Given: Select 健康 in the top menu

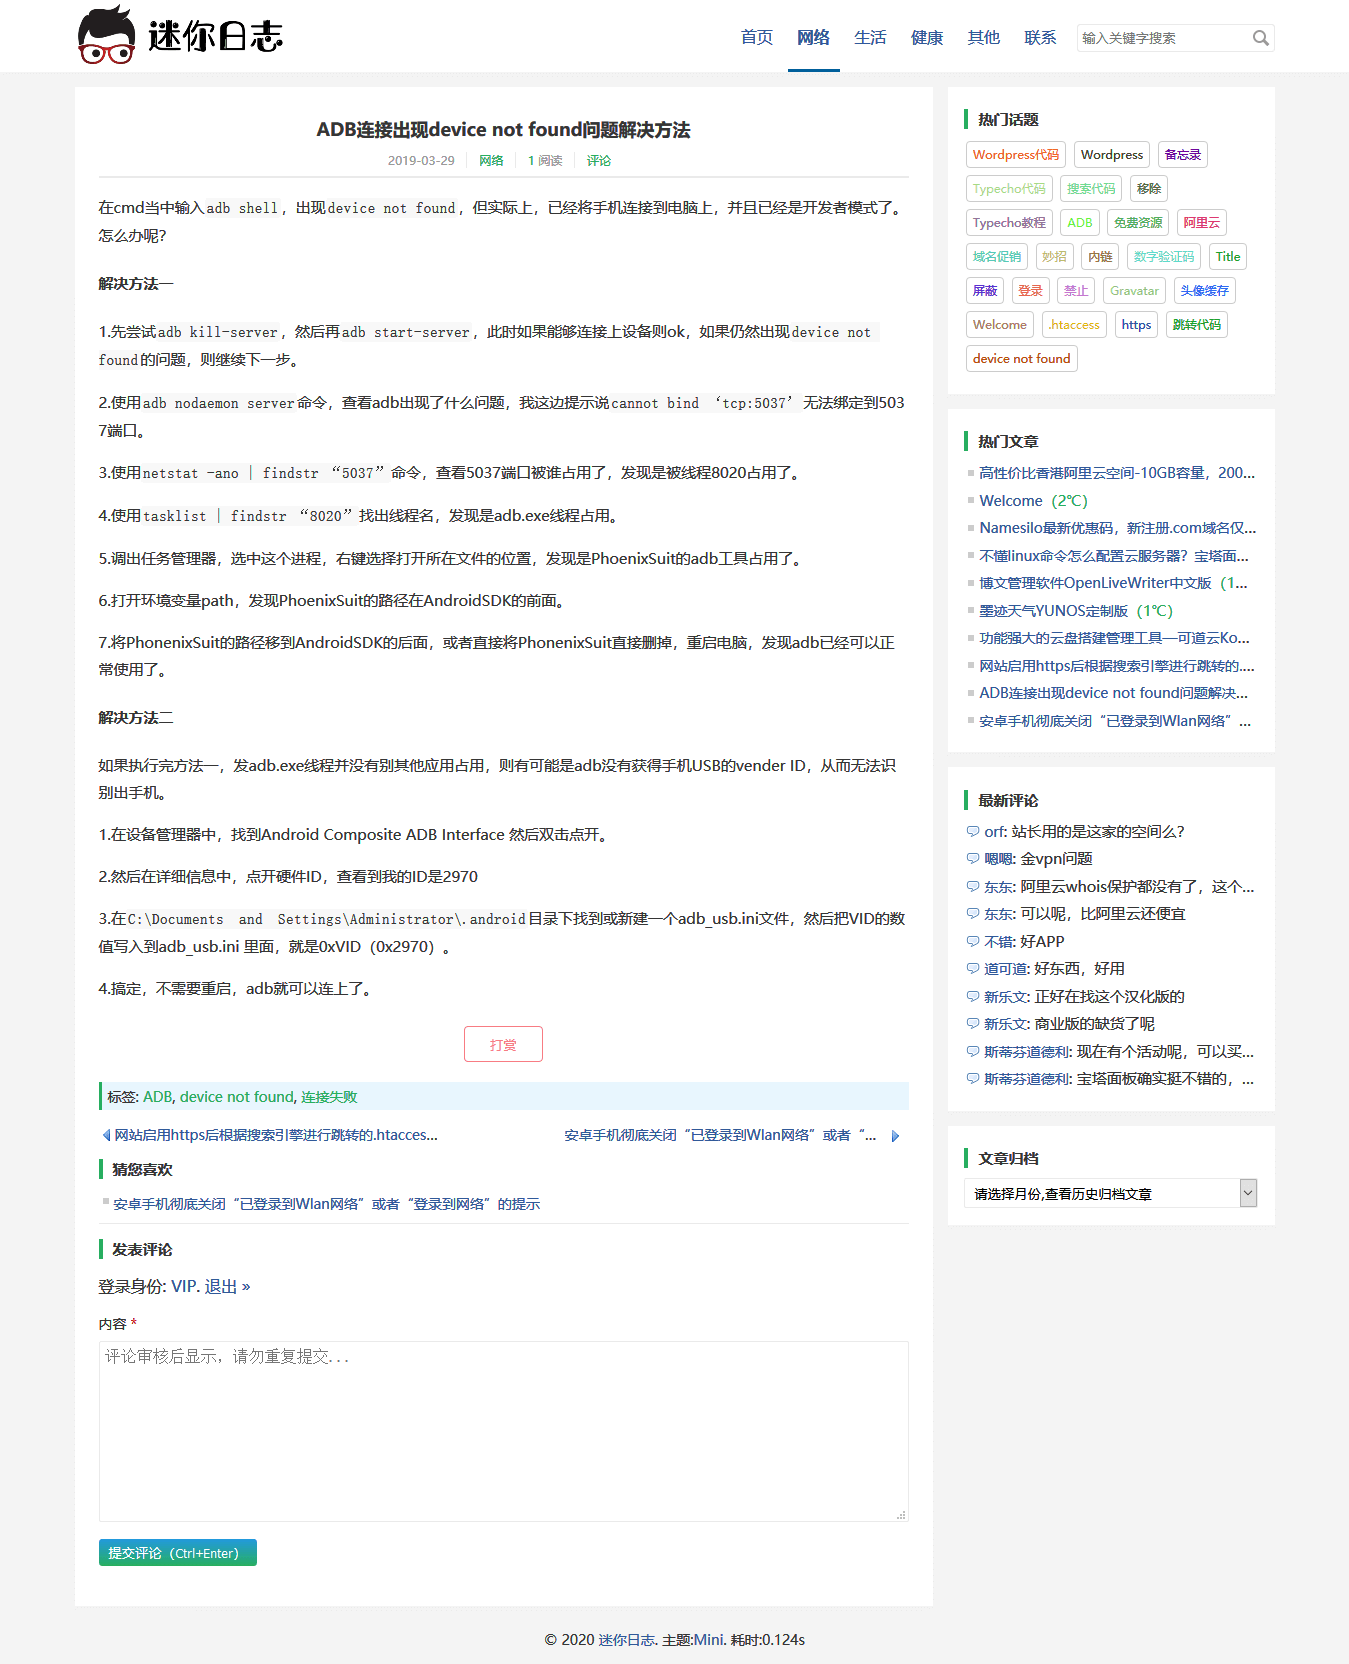Looking at the screenshot, I should (x=926, y=37).
